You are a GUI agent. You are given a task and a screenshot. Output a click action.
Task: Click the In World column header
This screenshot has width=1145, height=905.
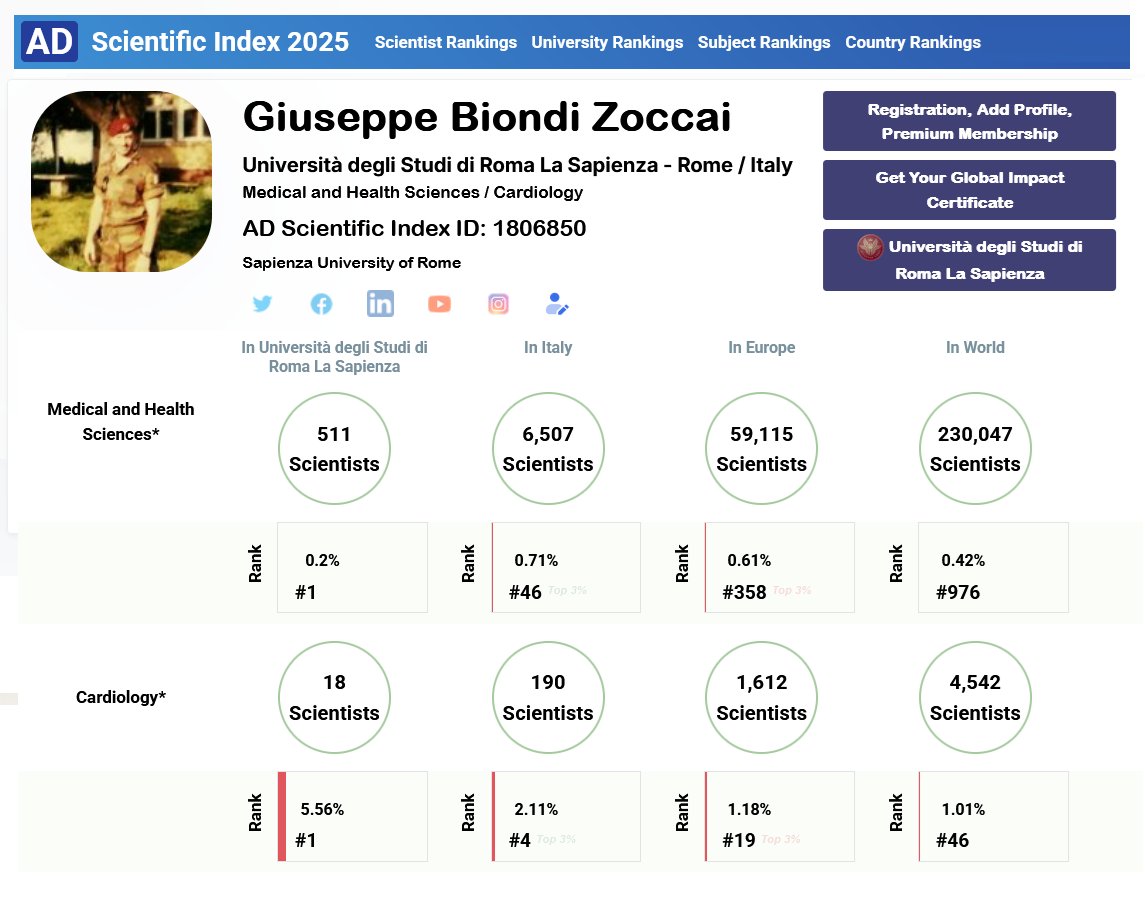[x=975, y=348]
